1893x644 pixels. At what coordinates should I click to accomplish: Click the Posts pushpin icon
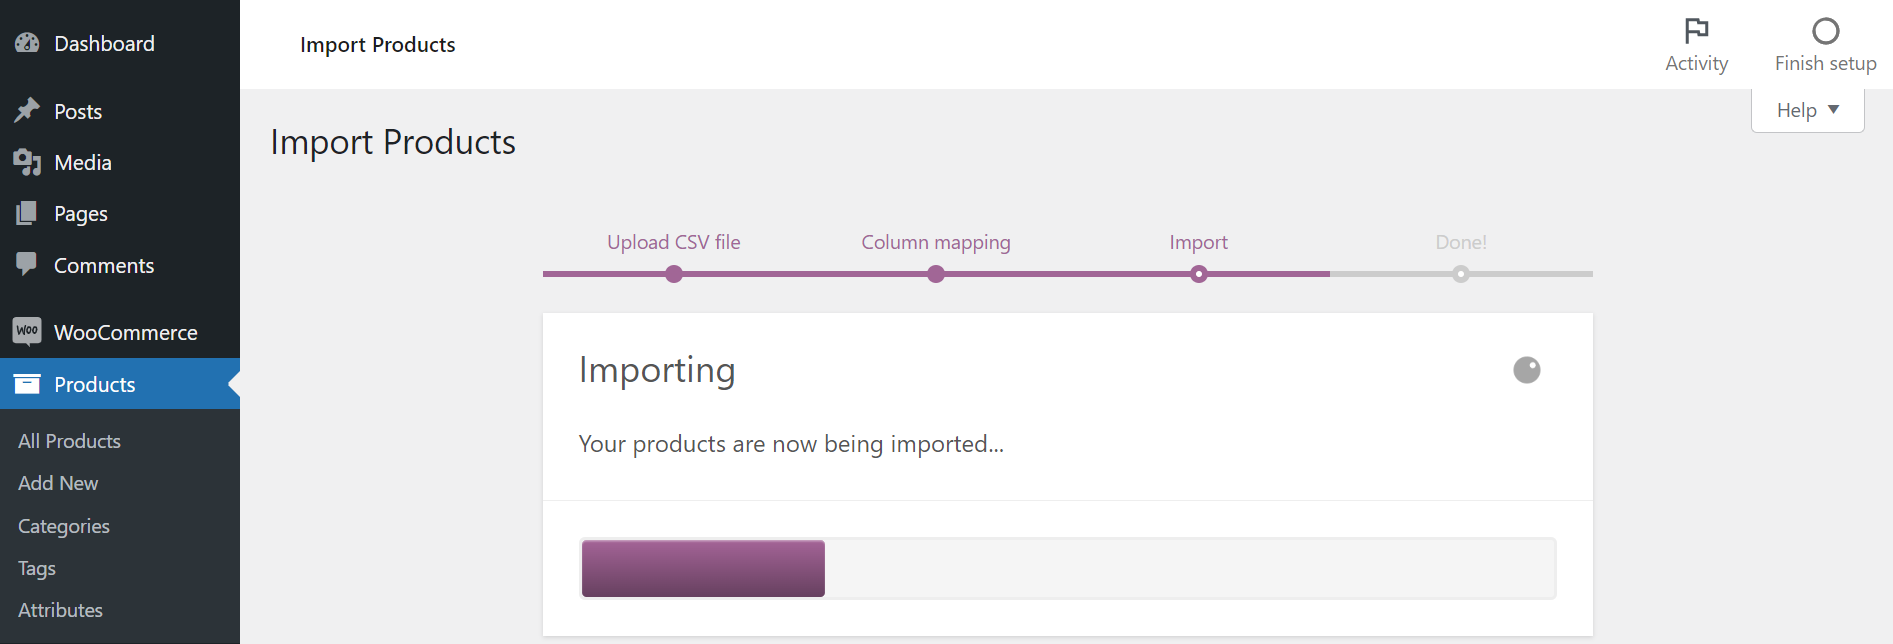[x=27, y=110]
